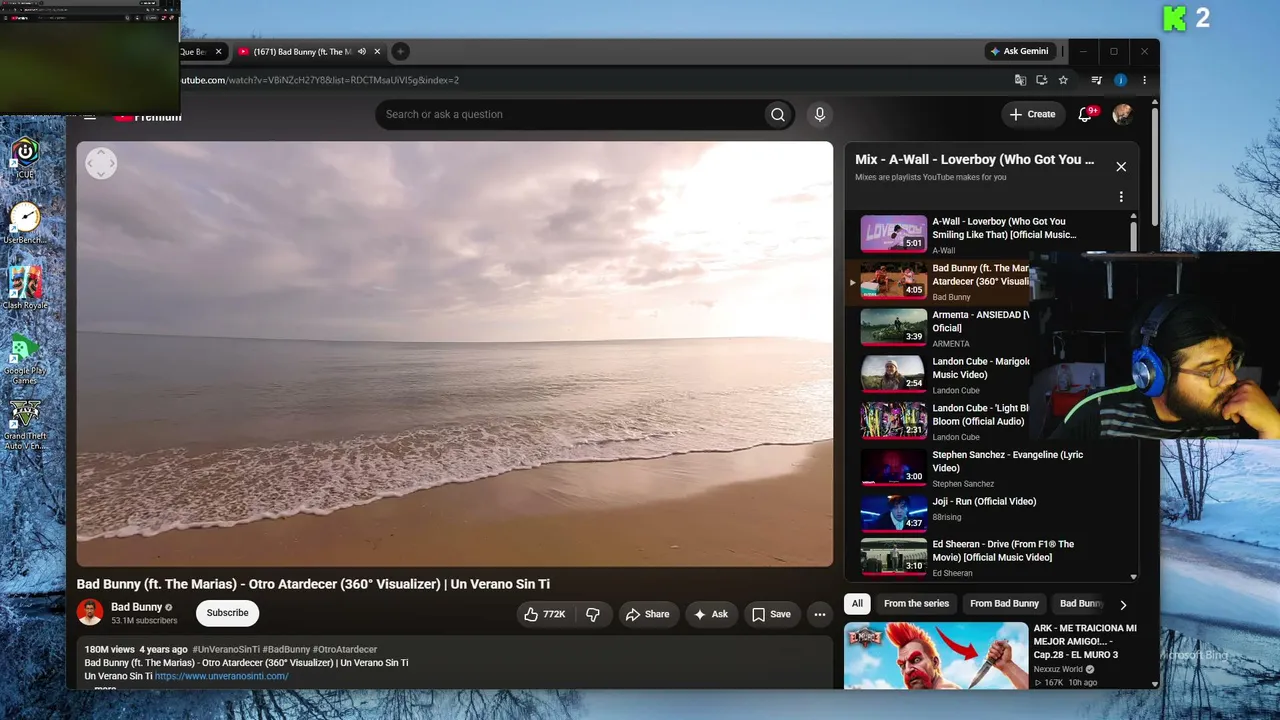The width and height of the screenshot is (1280, 720).
Task: Click the Subscribe button
Action: point(228,613)
